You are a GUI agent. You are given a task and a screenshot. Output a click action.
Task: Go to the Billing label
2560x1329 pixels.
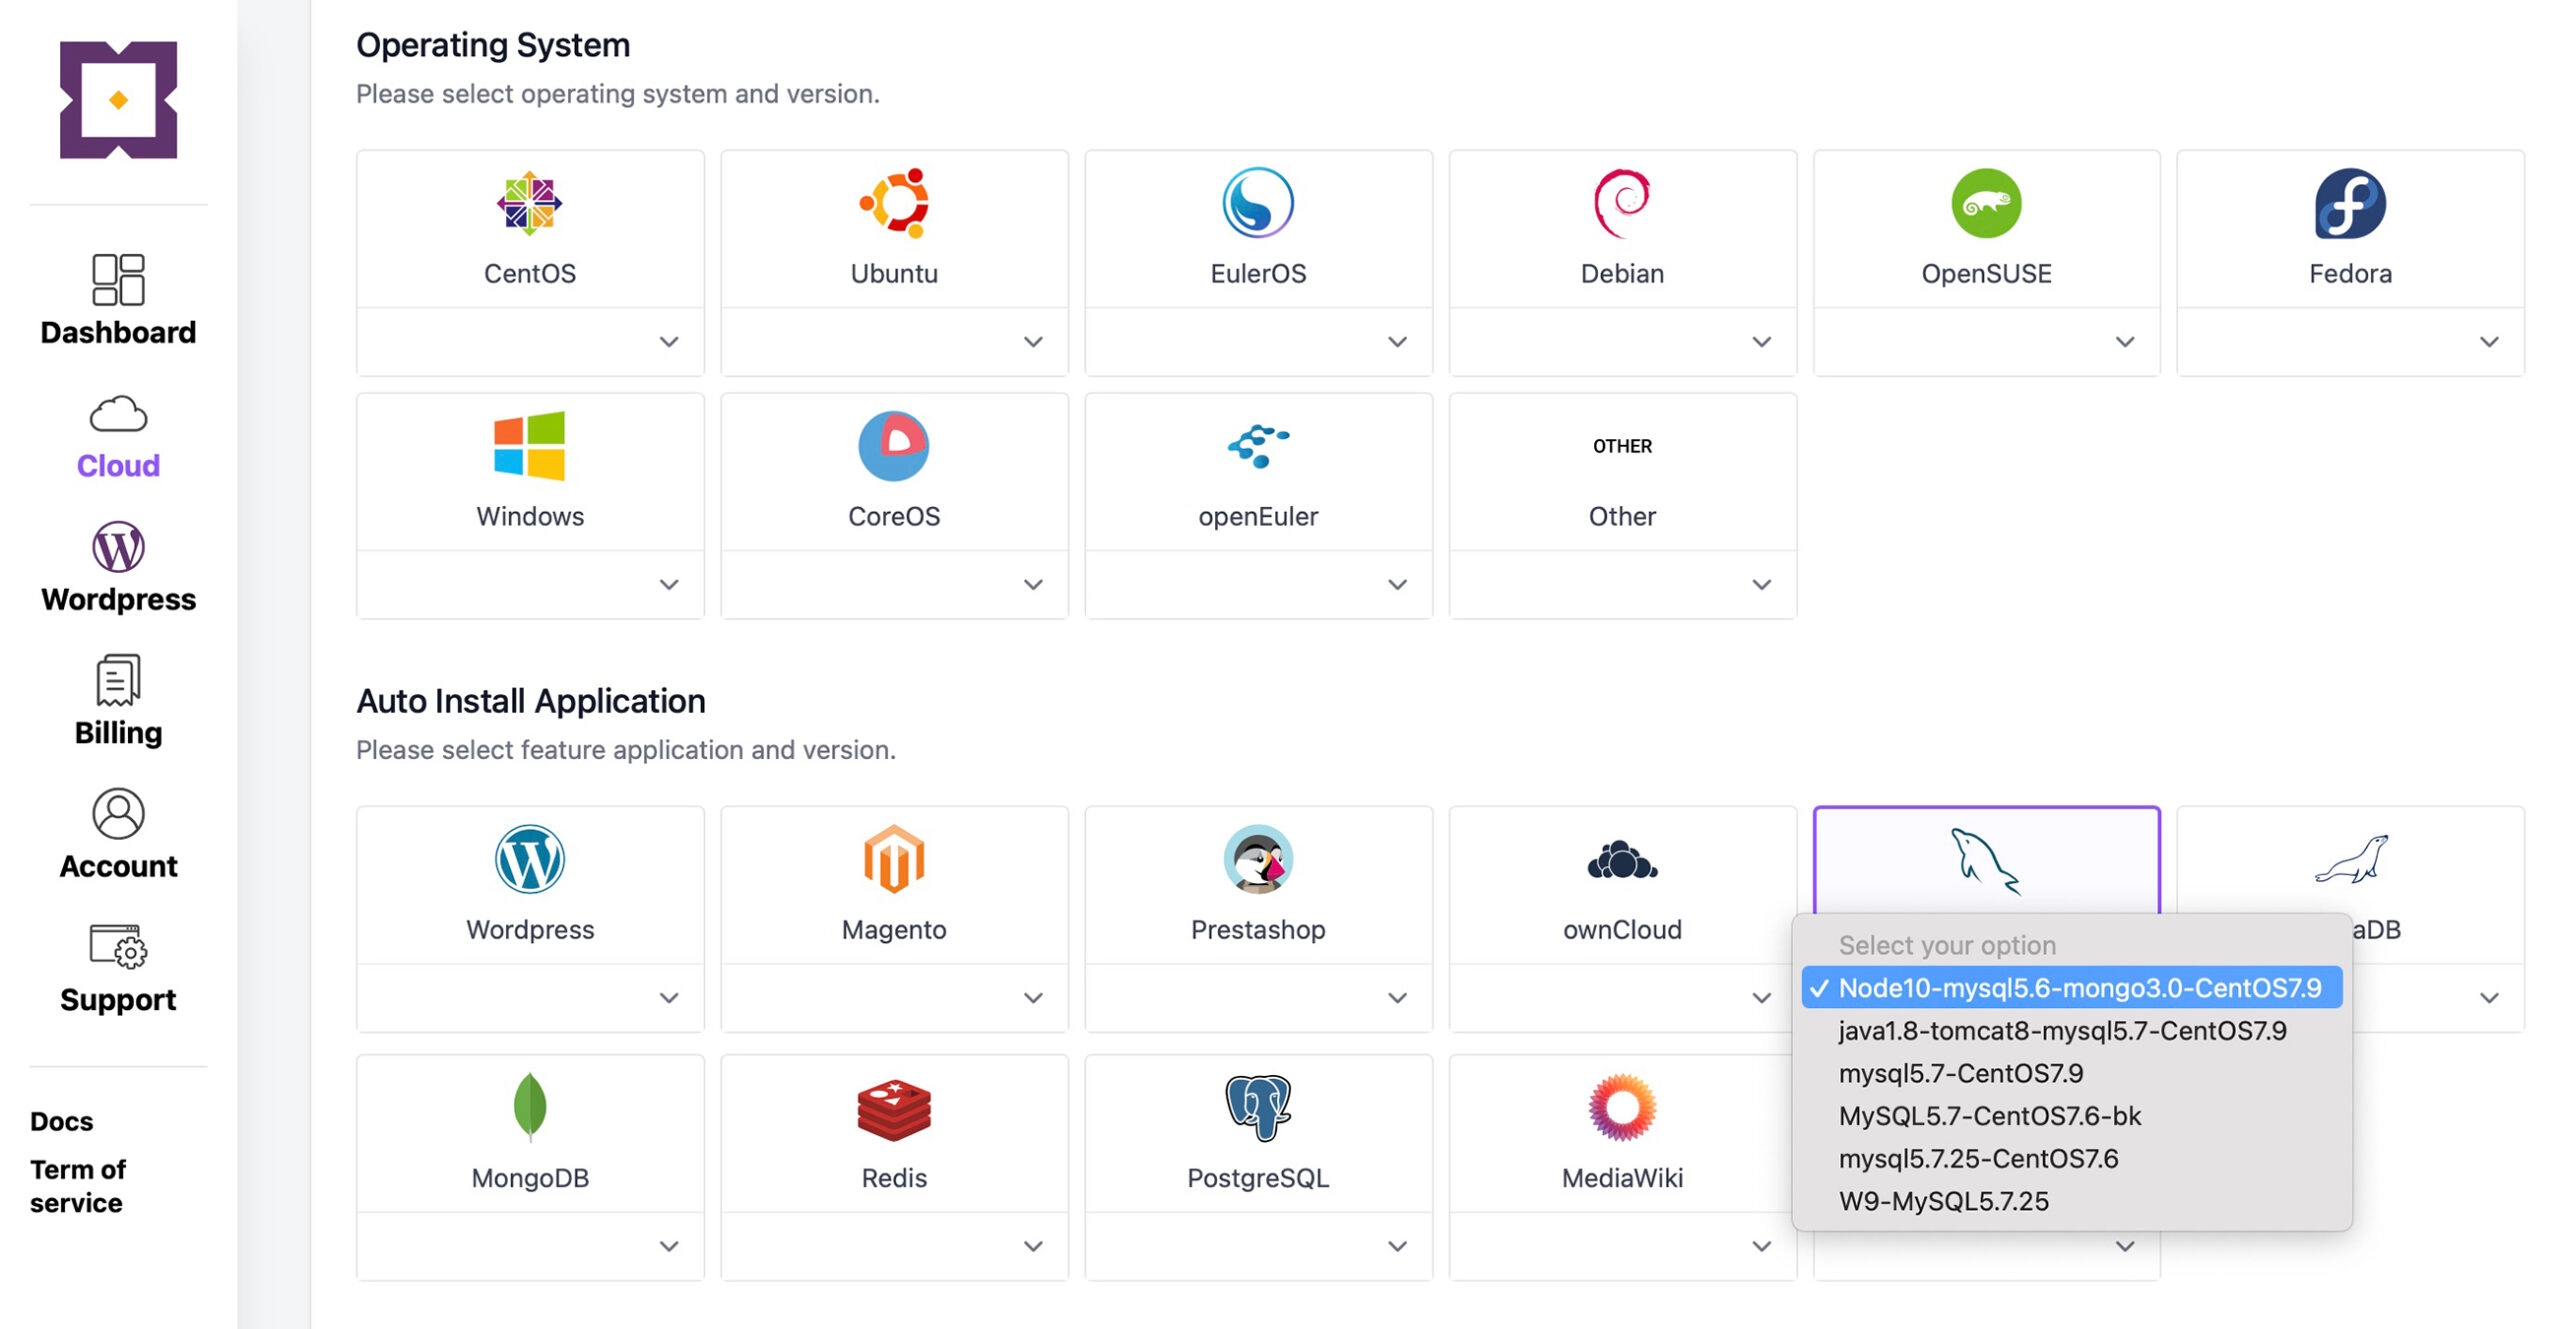pos(118,733)
